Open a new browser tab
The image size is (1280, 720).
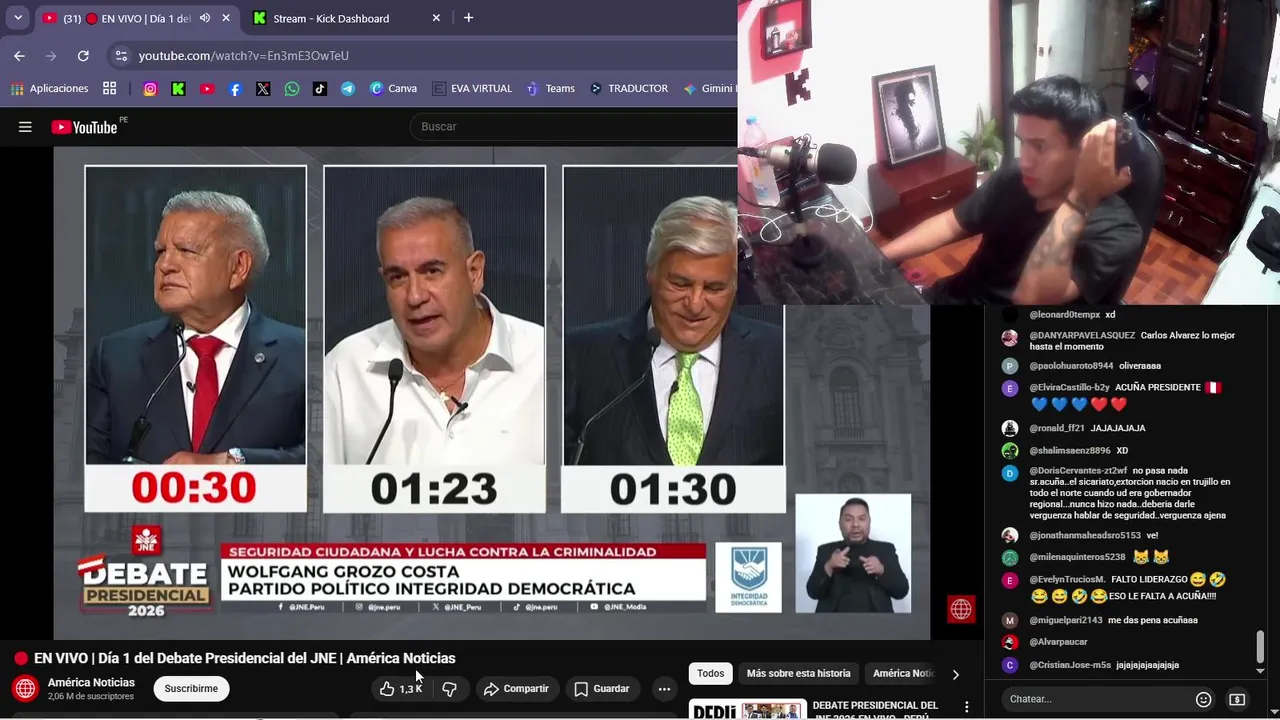click(x=468, y=18)
